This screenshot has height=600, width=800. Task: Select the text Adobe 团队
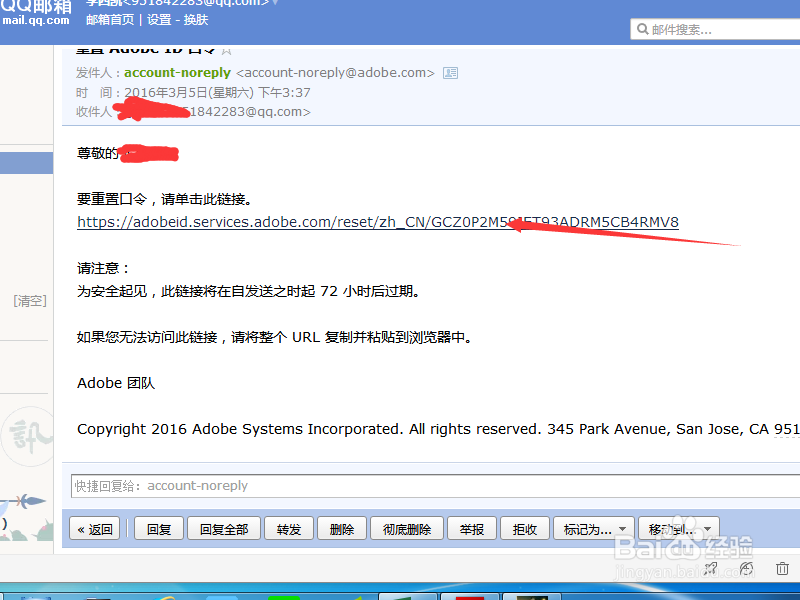[x=116, y=383]
